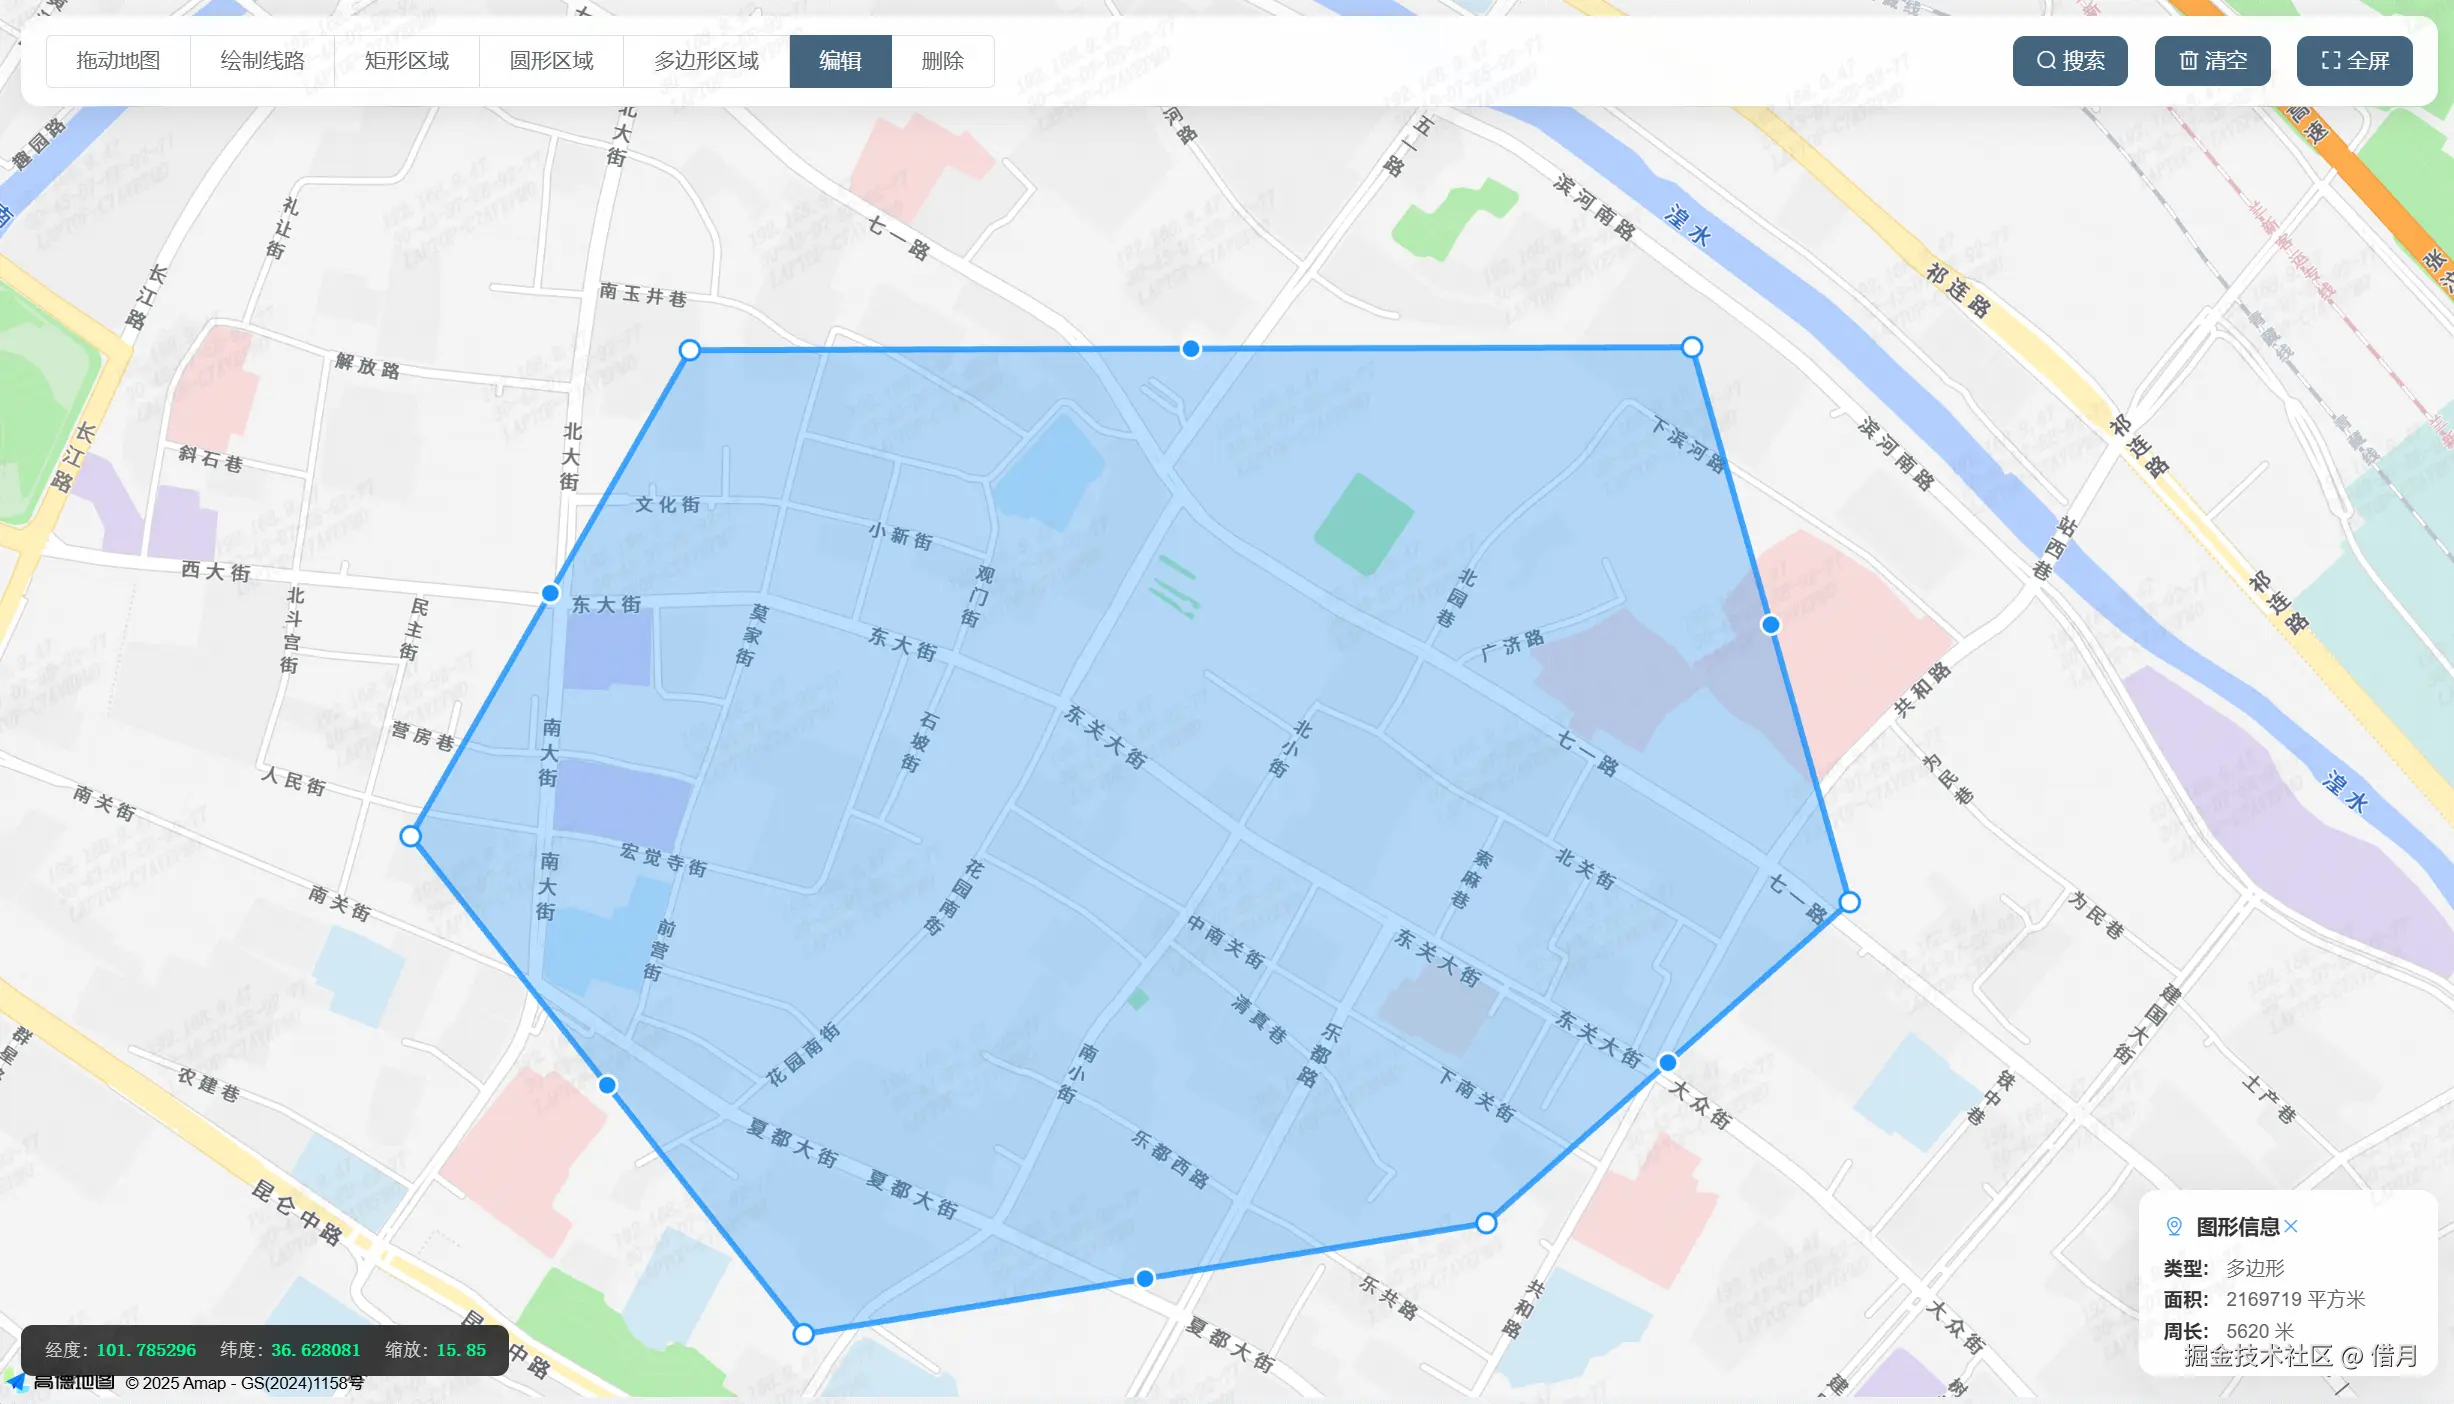Click the leftmost polygon vertex near 人民街
Image resolution: width=2454 pixels, height=1404 pixels.
(x=410, y=837)
